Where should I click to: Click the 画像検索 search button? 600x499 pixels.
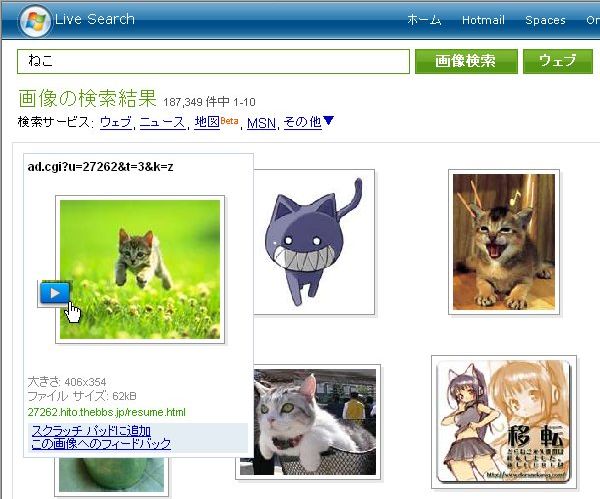466,61
